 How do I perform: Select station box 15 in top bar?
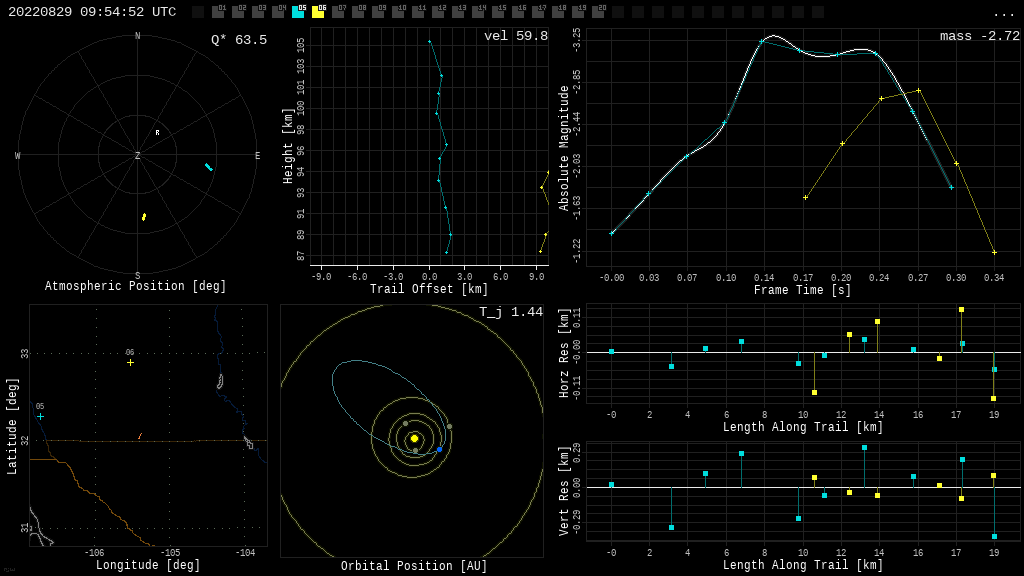coord(498,12)
